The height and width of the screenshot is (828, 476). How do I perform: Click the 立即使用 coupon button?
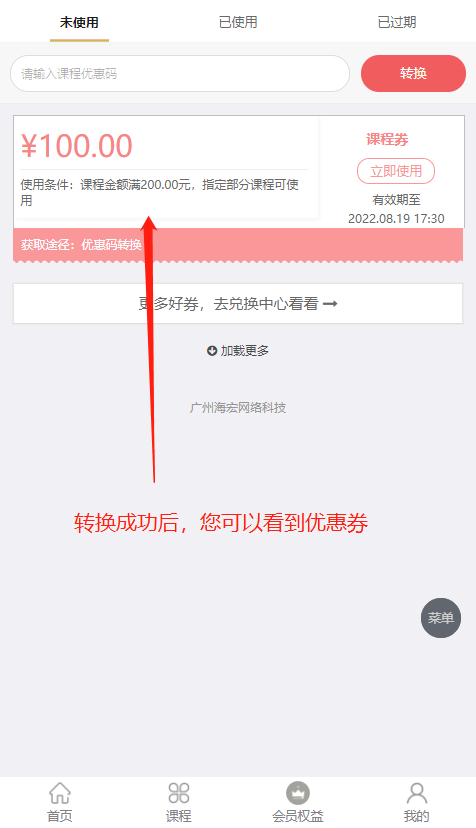[396, 171]
